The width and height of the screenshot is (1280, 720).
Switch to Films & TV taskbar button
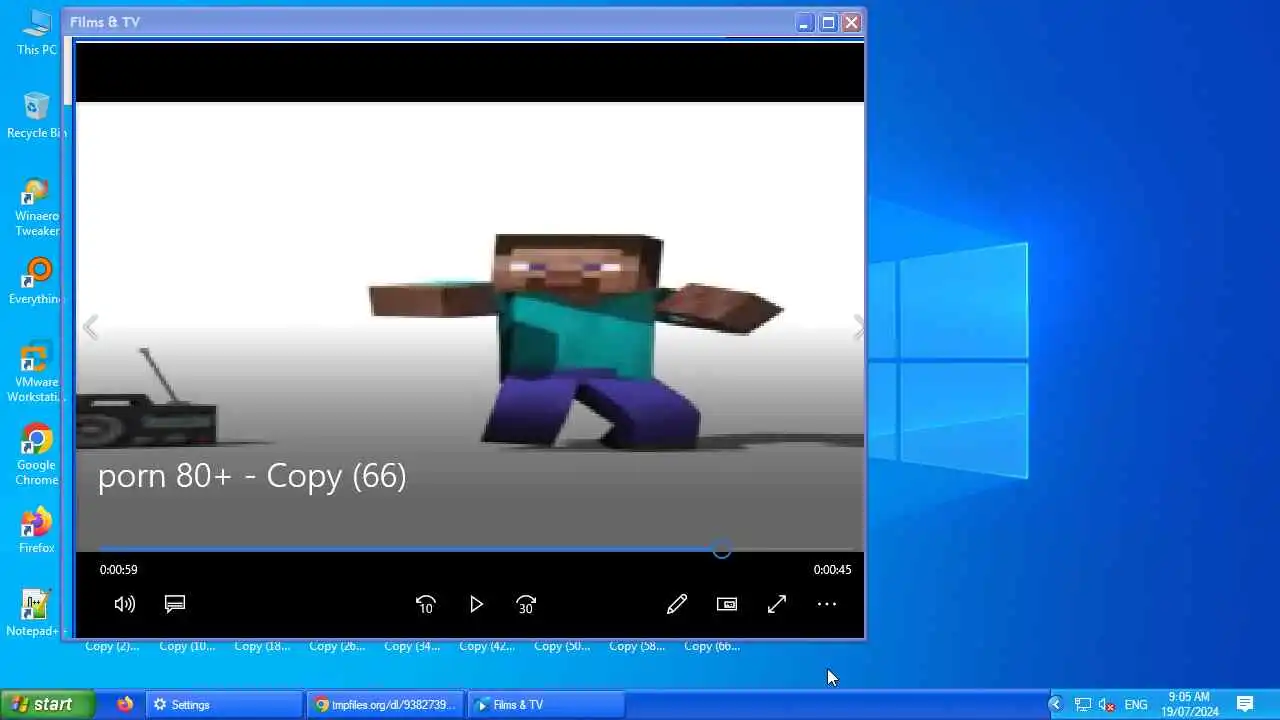(547, 704)
